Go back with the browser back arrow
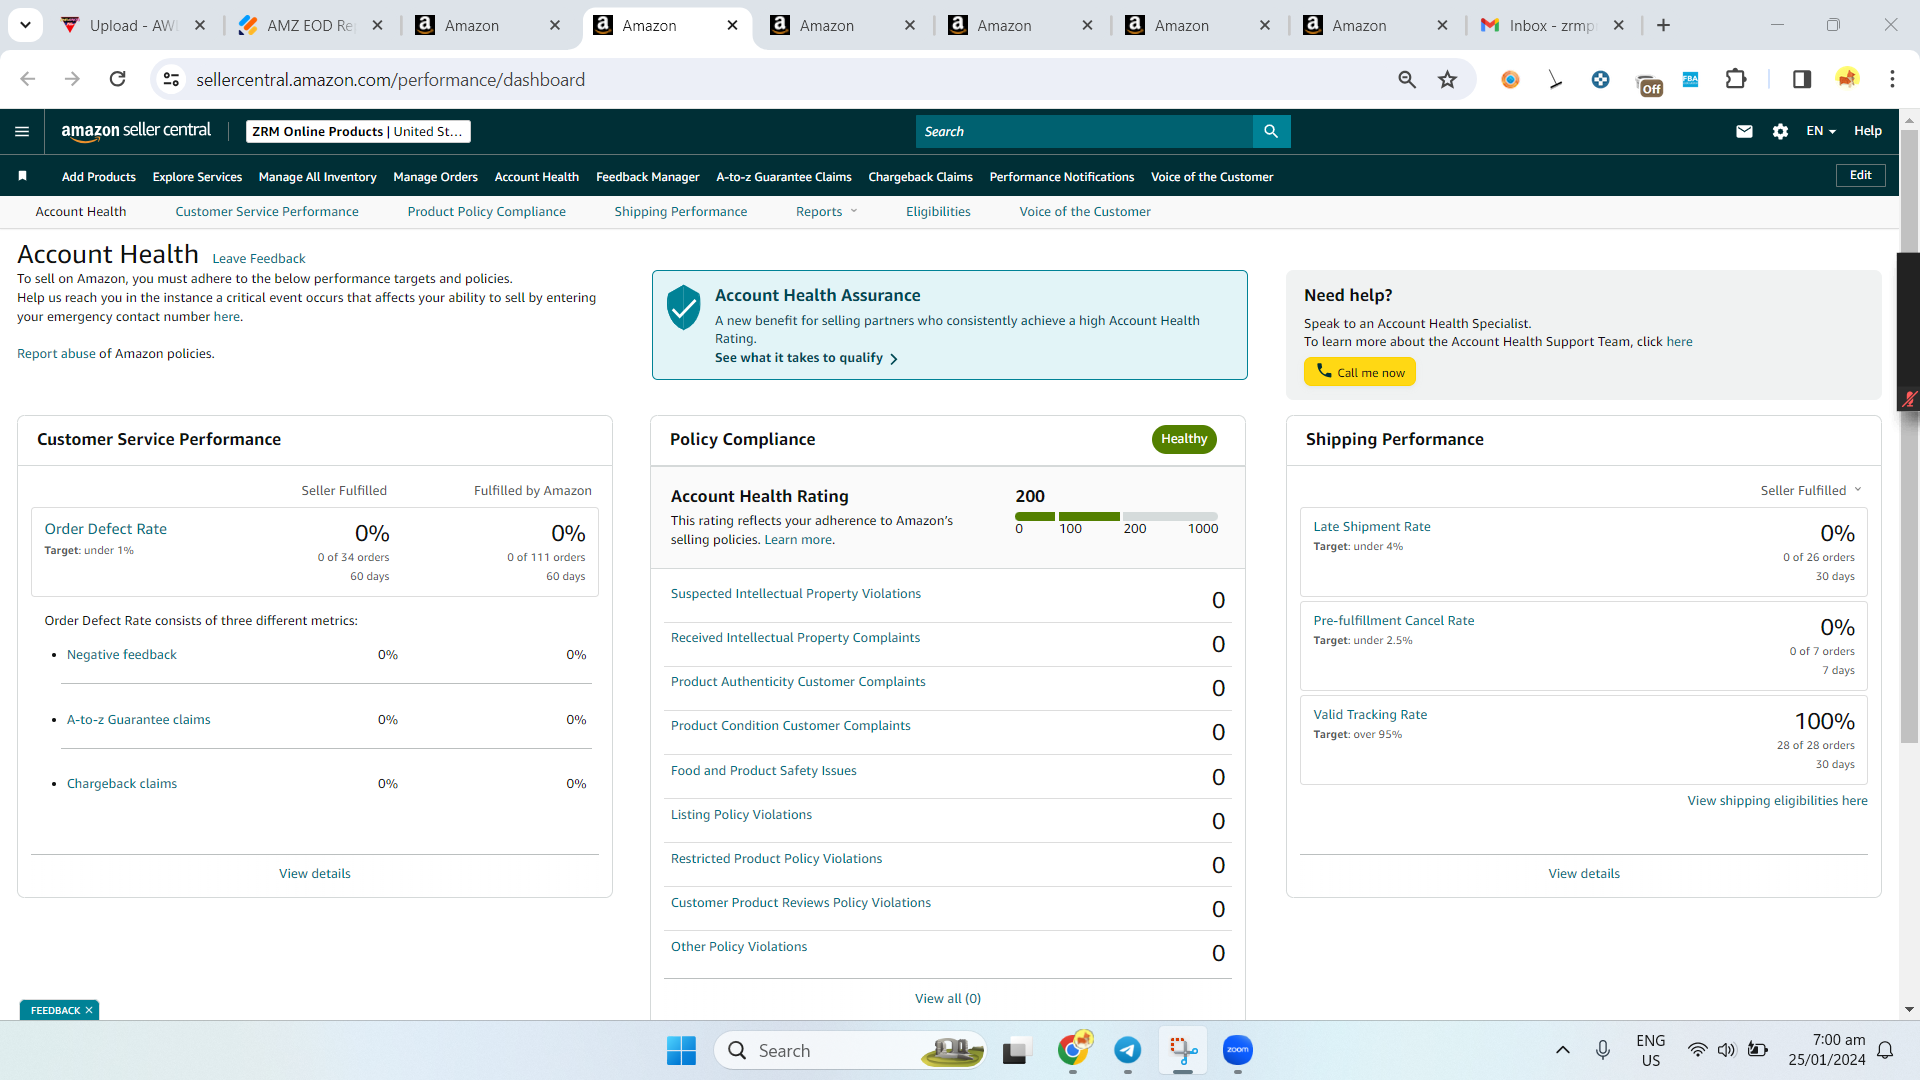The height and width of the screenshot is (1080, 1920). (x=27, y=79)
